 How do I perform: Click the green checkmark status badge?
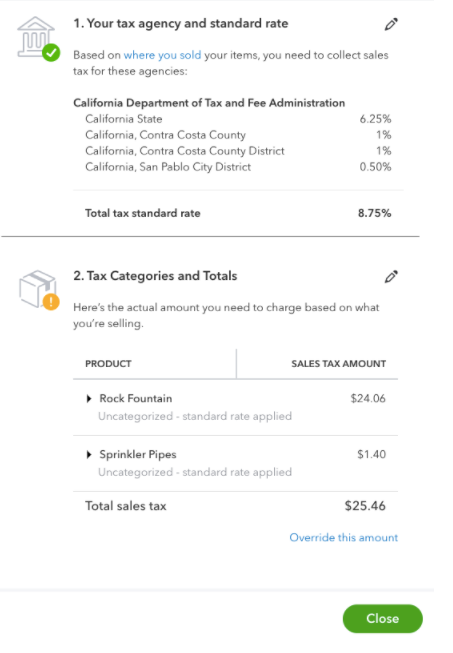[x=51, y=53]
